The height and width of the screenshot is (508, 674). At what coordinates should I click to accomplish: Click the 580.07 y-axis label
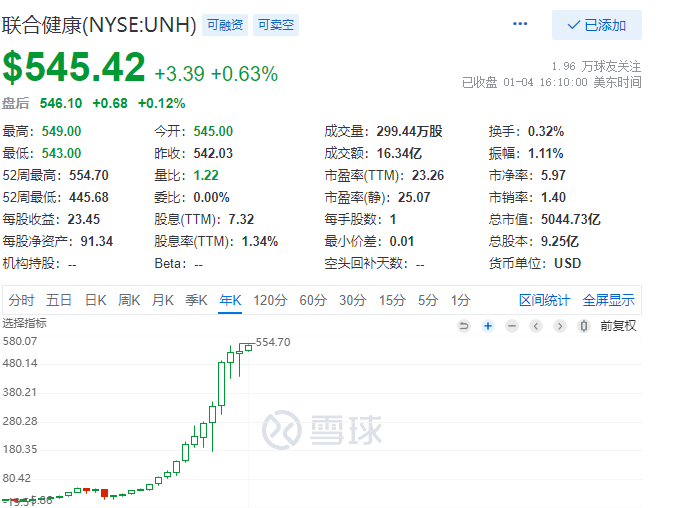(x=20, y=341)
